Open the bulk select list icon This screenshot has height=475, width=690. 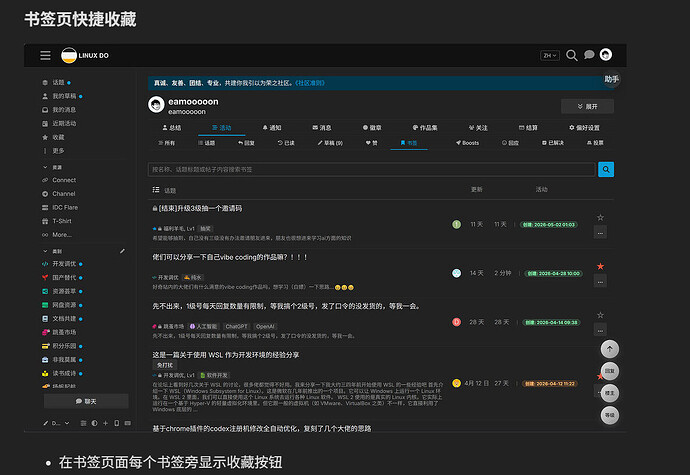(x=156, y=190)
